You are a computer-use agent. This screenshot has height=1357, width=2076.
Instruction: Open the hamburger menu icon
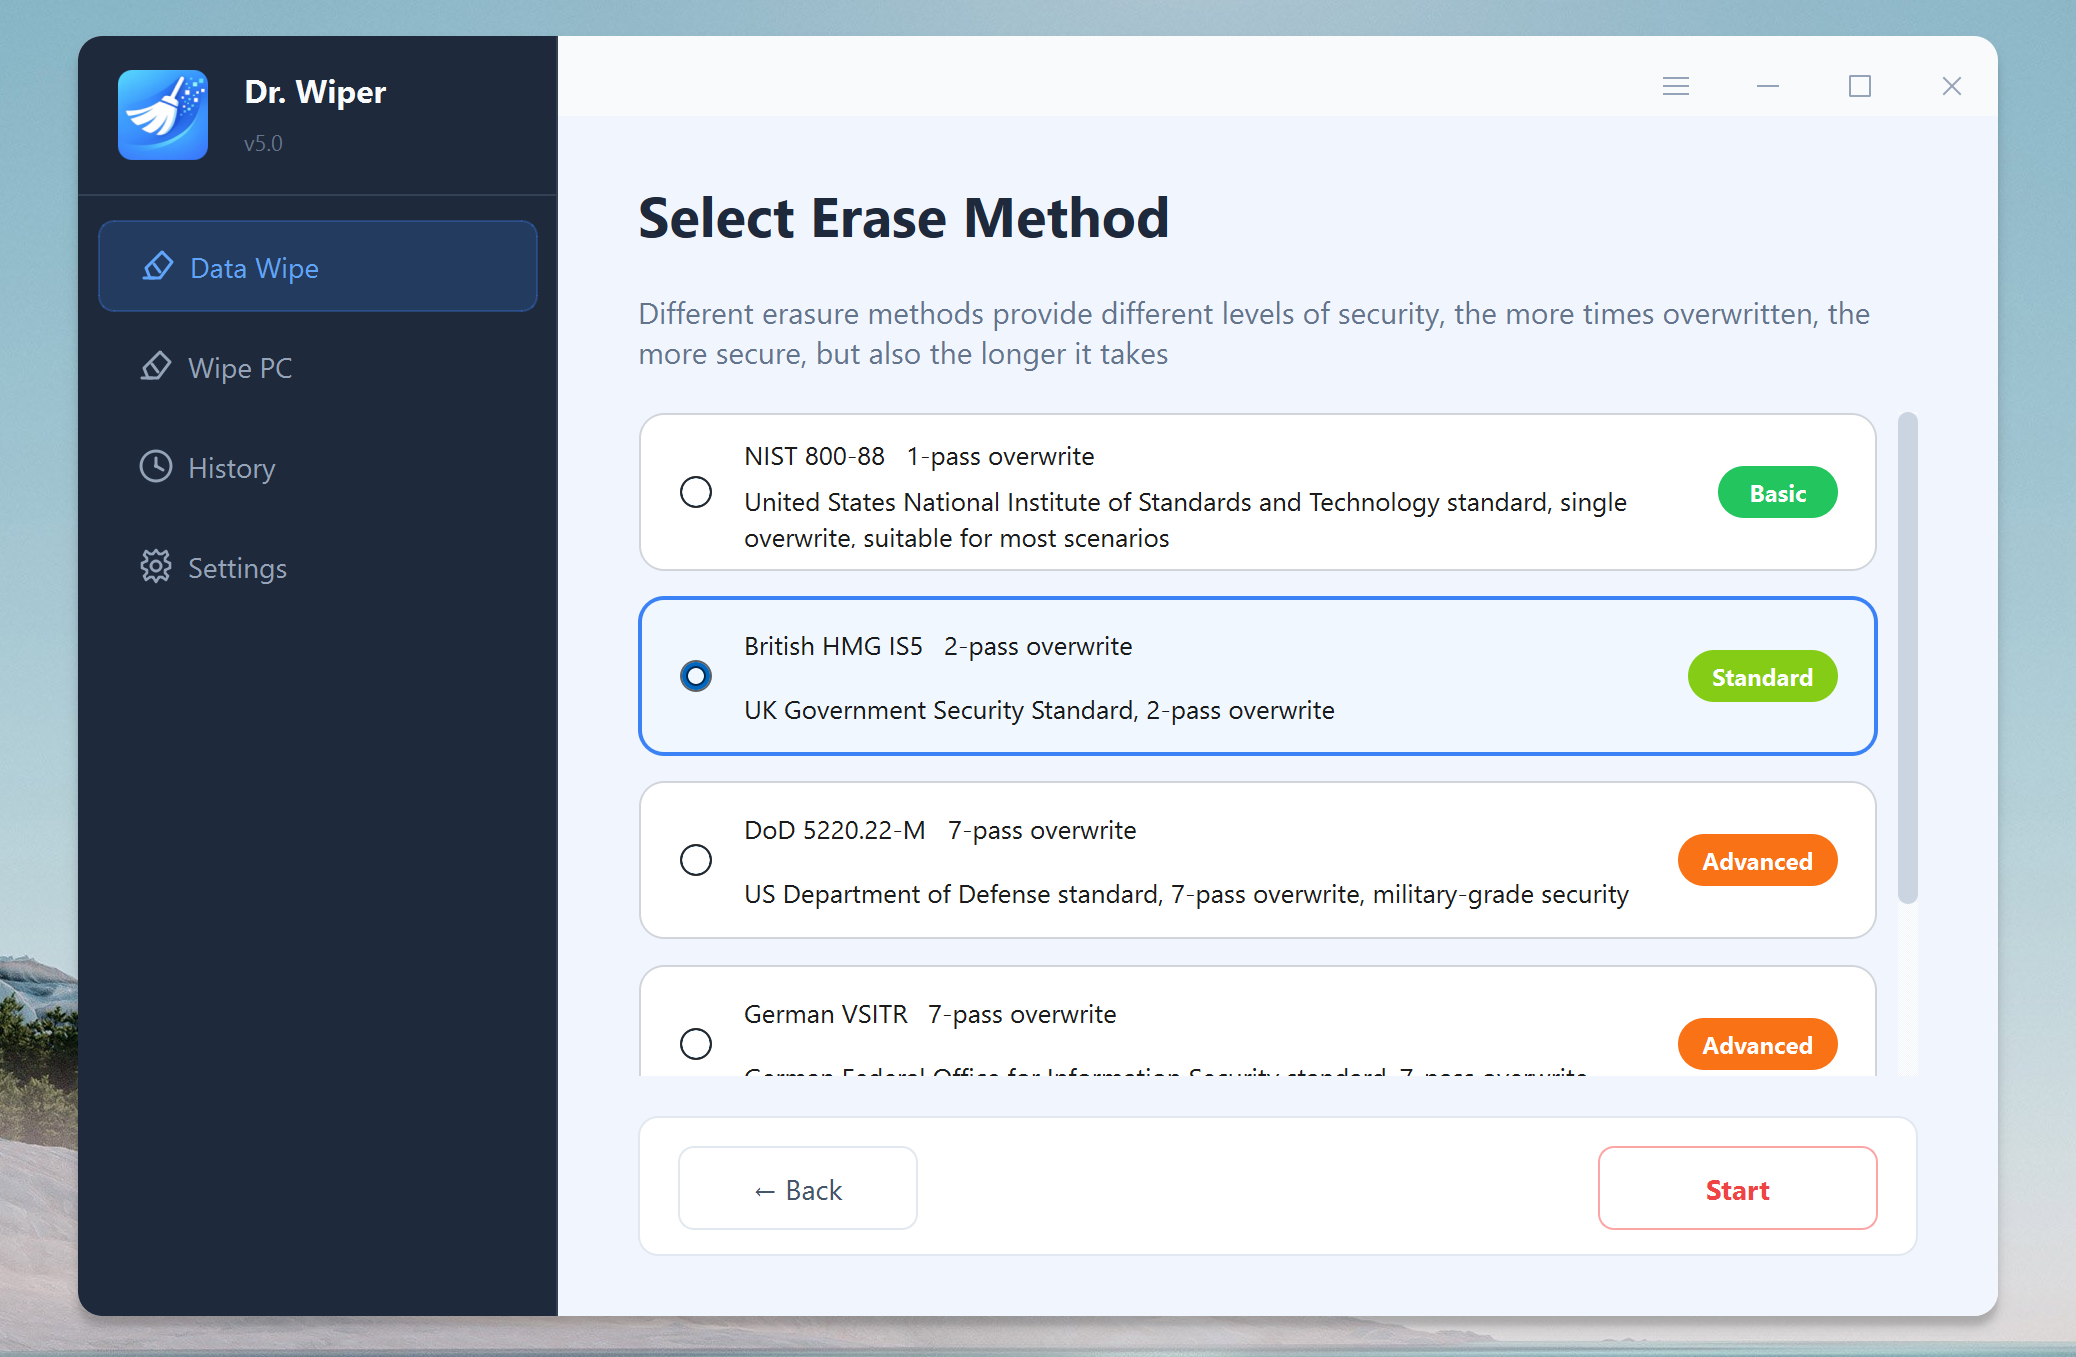pos(1676,86)
